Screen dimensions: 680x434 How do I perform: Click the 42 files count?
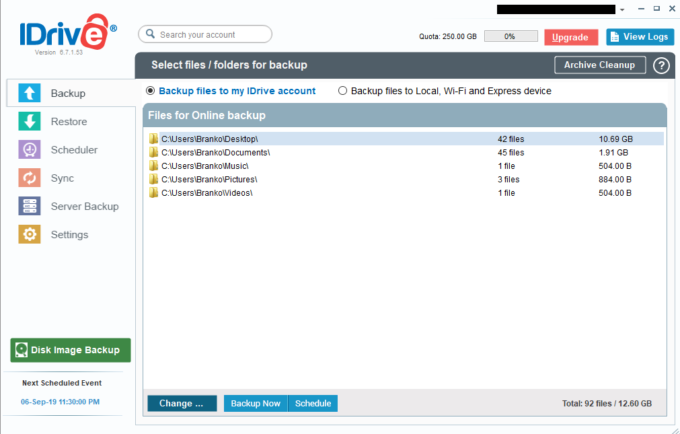(511, 139)
